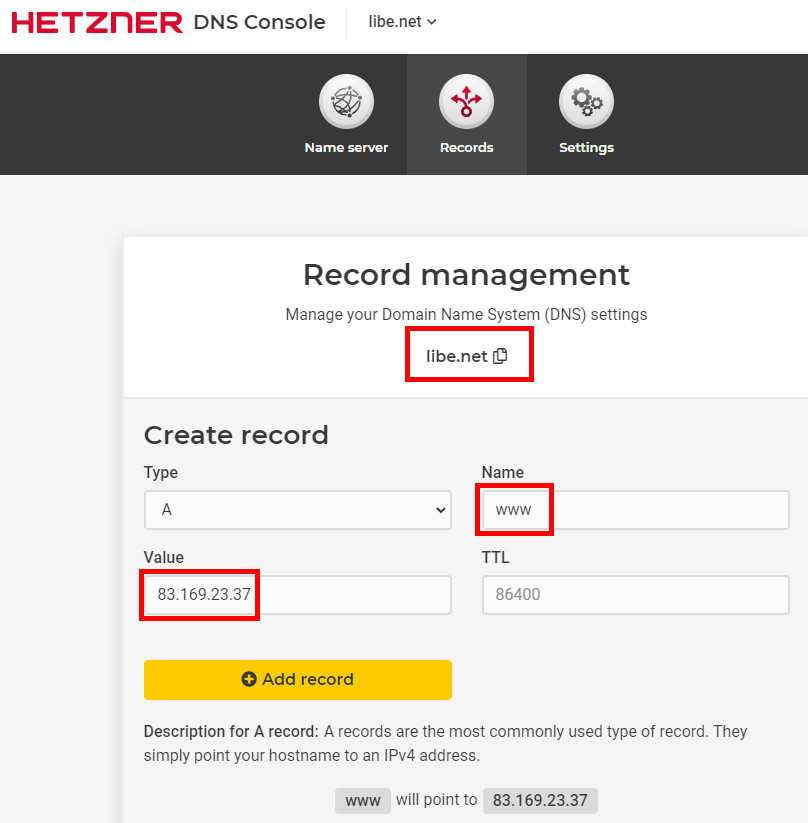The height and width of the screenshot is (823, 808).
Task: Click the Records arrows icon
Action: point(466,102)
